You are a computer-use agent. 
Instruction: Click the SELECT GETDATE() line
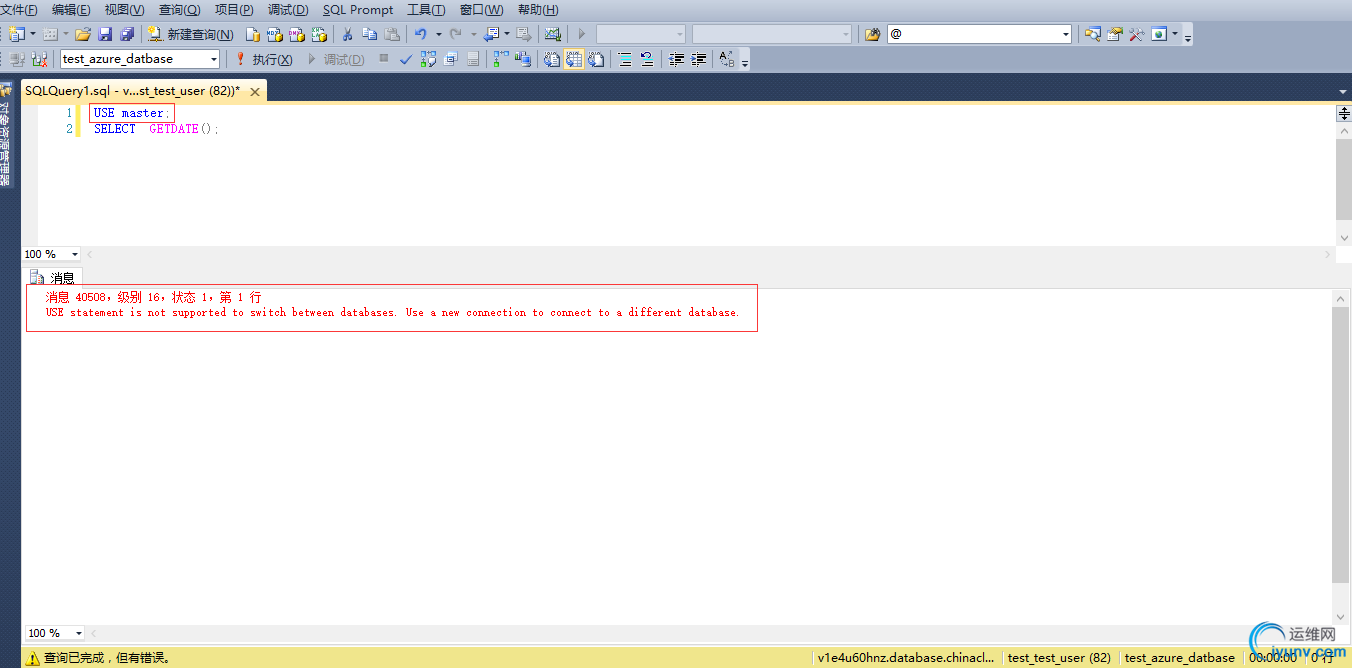(156, 129)
